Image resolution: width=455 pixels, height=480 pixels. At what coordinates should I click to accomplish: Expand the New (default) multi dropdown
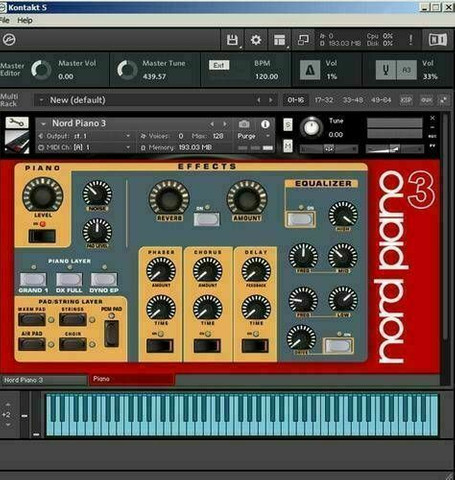click(x=41, y=100)
